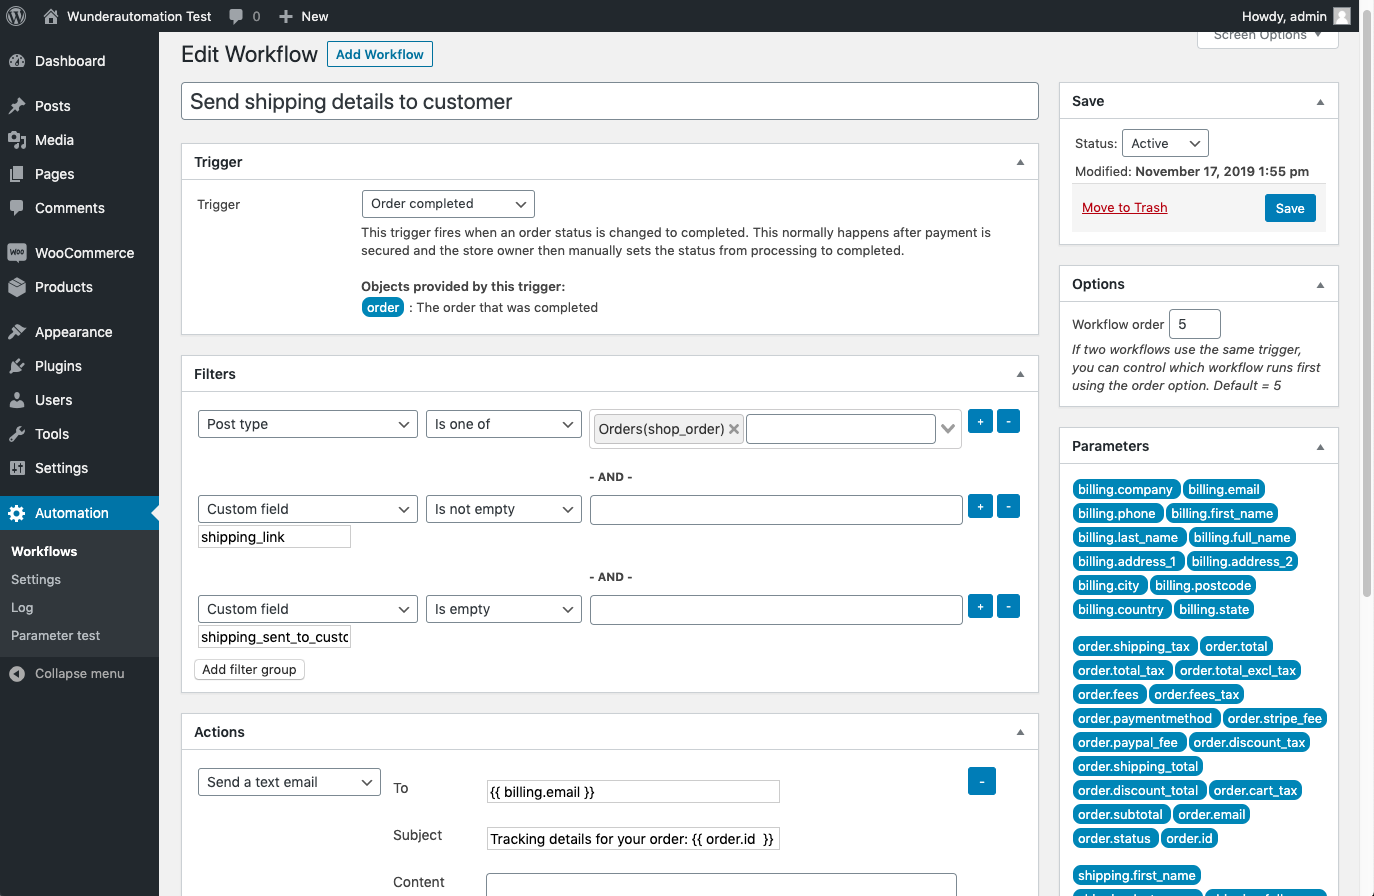Collapse the Filters panel
Image resolution: width=1374 pixels, height=896 pixels.
point(1020,374)
